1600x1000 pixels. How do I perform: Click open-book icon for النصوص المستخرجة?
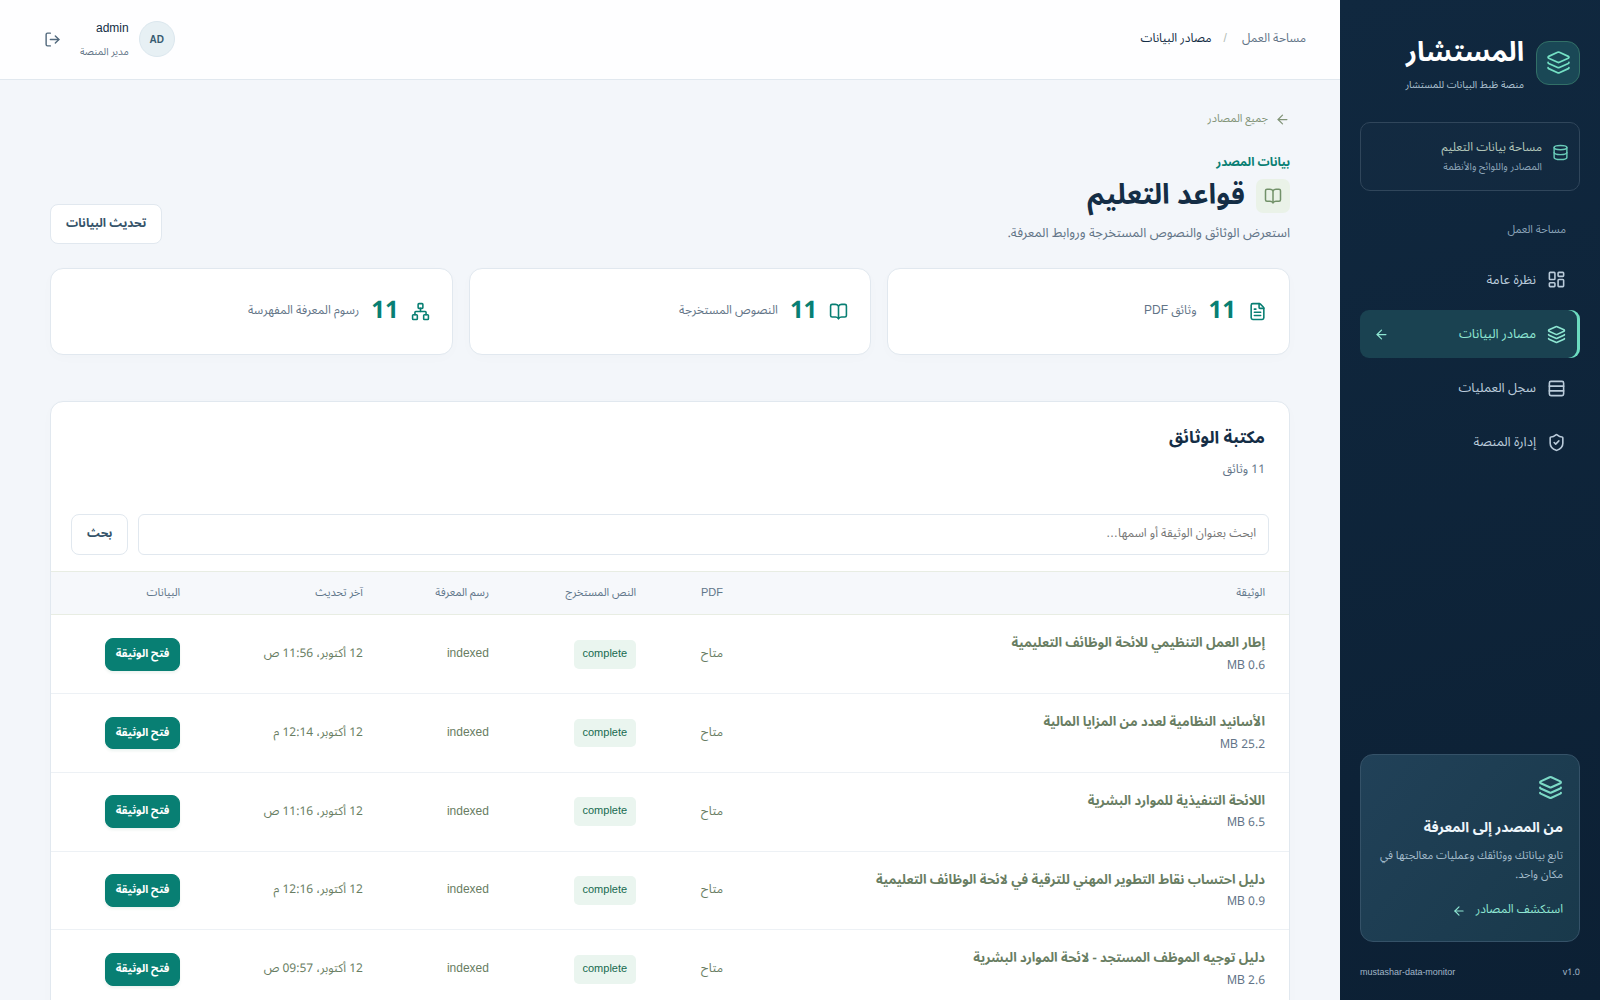pos(838,311)
